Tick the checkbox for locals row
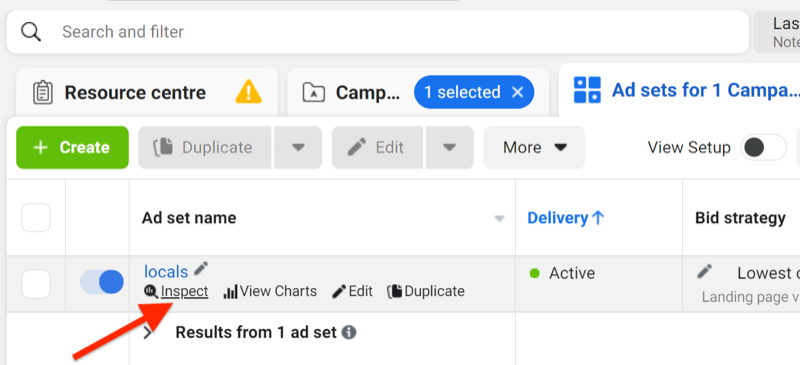The height and width of the screenshot is (365, 800). click(36, 284)
